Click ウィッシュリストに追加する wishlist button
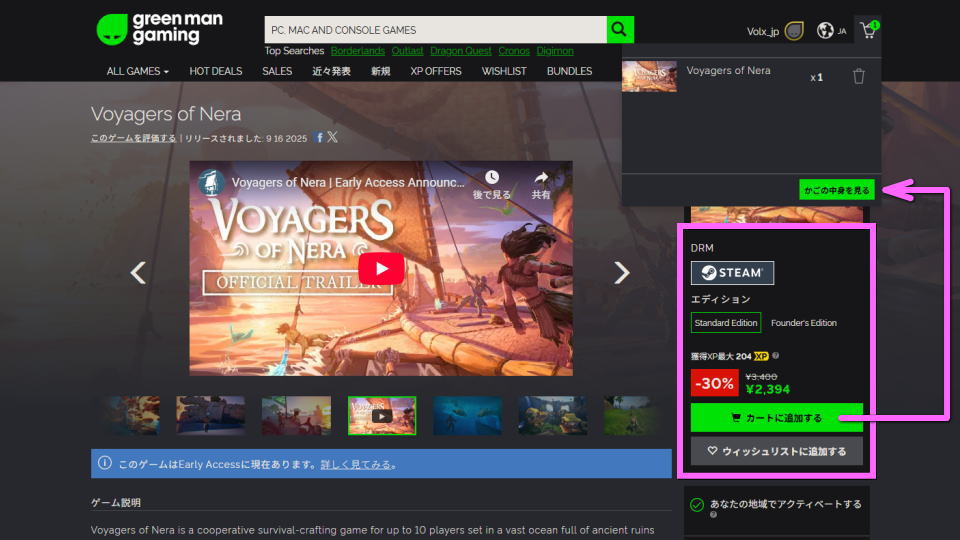This screenshot has height=540, width=960. point(776,451)
